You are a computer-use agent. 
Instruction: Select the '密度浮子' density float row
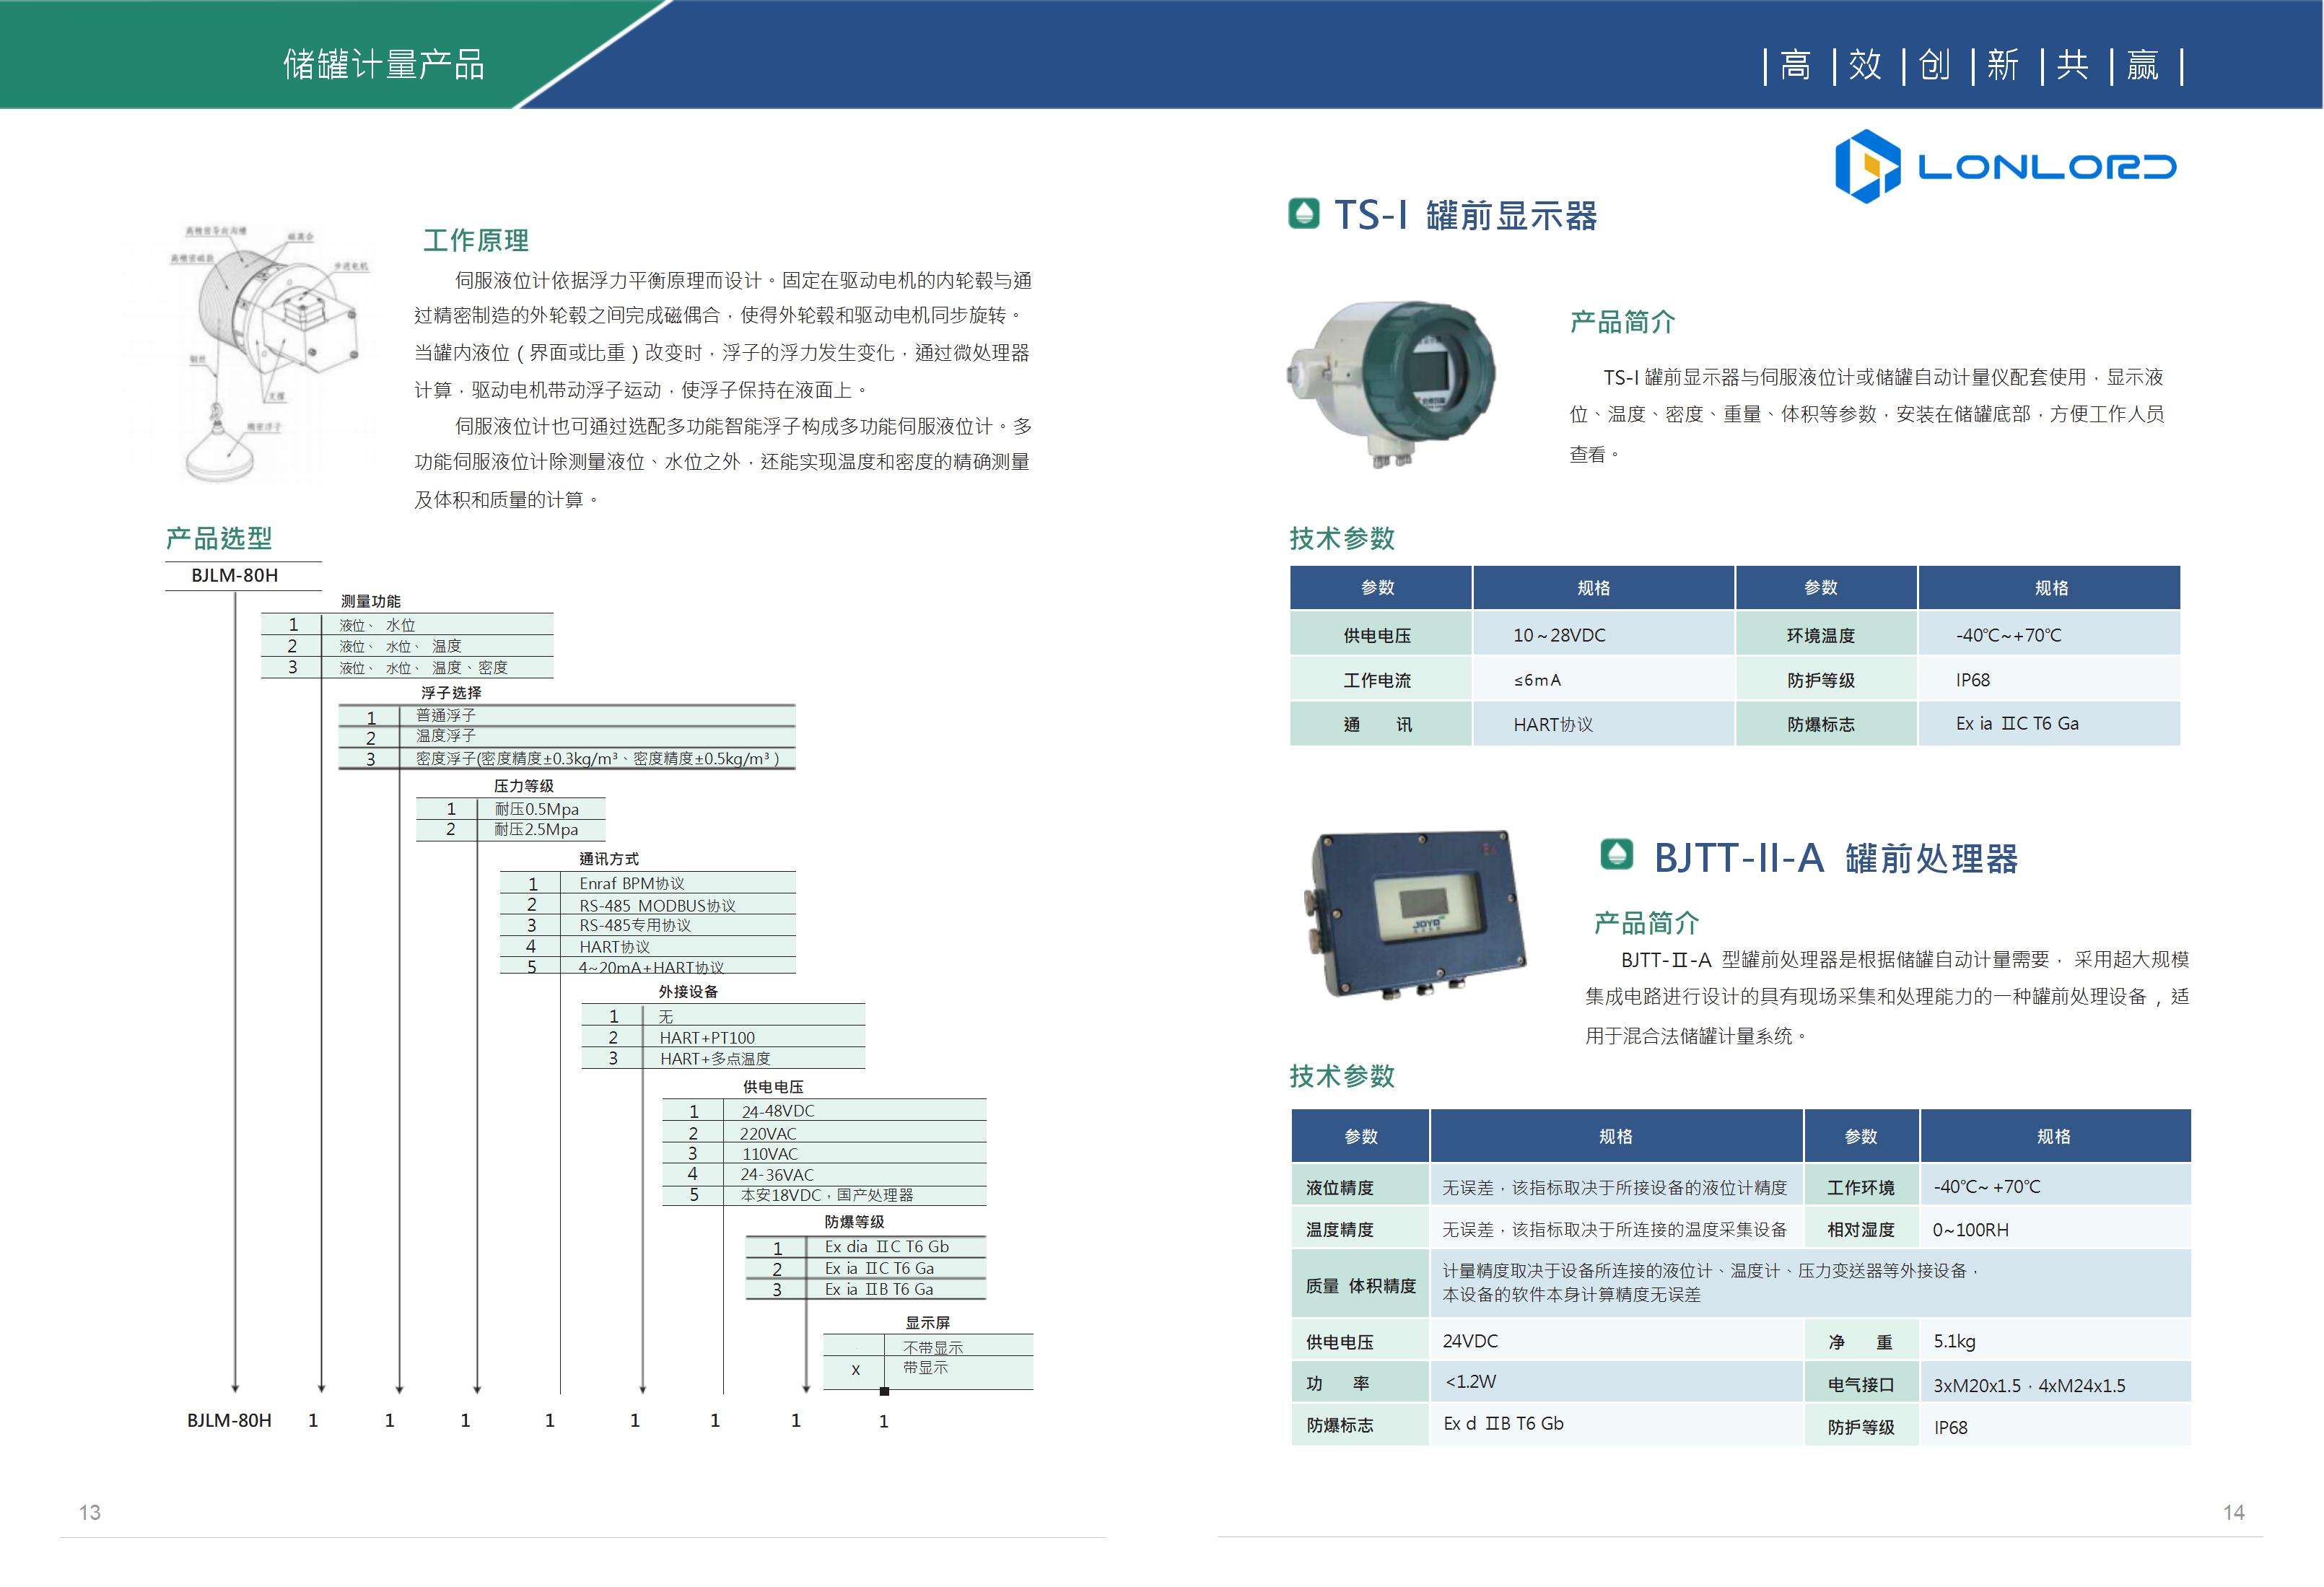click(567, 758)
